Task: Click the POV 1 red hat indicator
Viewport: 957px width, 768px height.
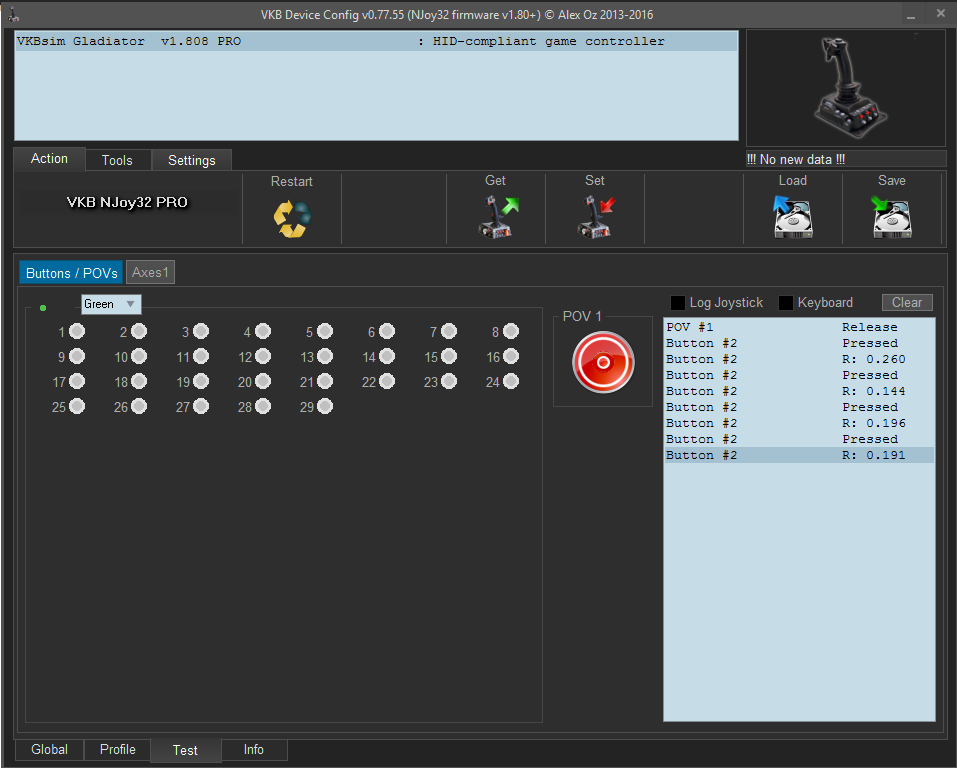Action: coord(603,363)
